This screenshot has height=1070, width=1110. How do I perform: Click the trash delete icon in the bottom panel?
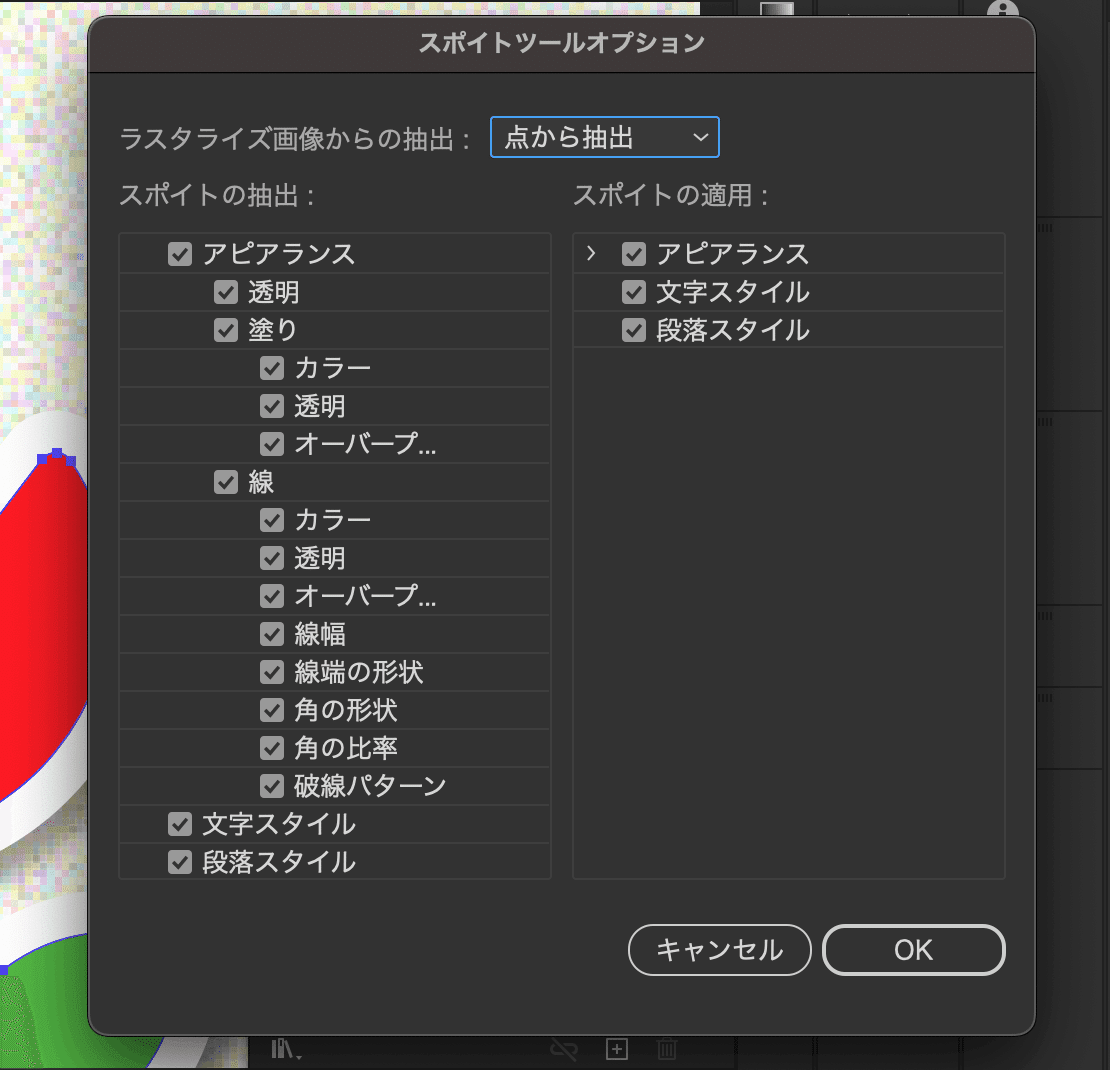(x=666, y=1049)
